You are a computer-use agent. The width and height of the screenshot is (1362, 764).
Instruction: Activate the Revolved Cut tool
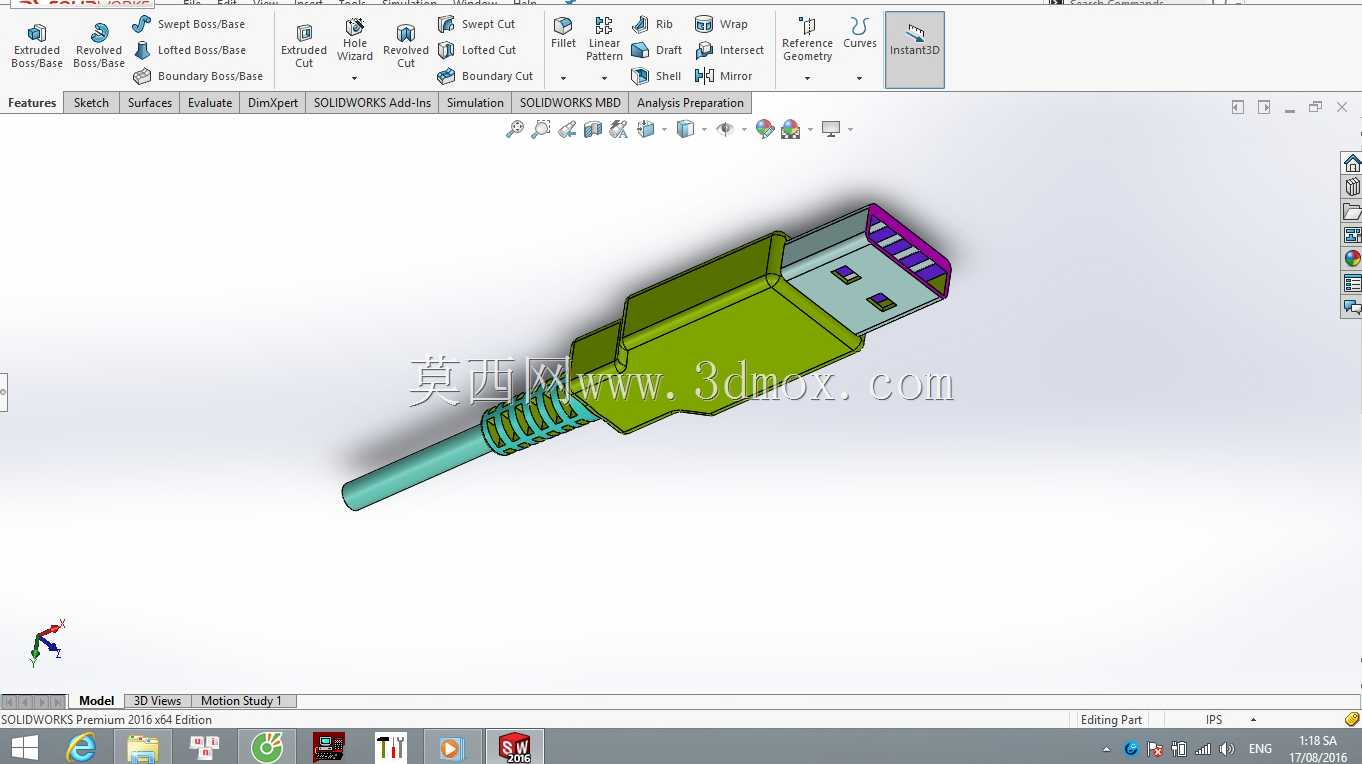point(406,46)
